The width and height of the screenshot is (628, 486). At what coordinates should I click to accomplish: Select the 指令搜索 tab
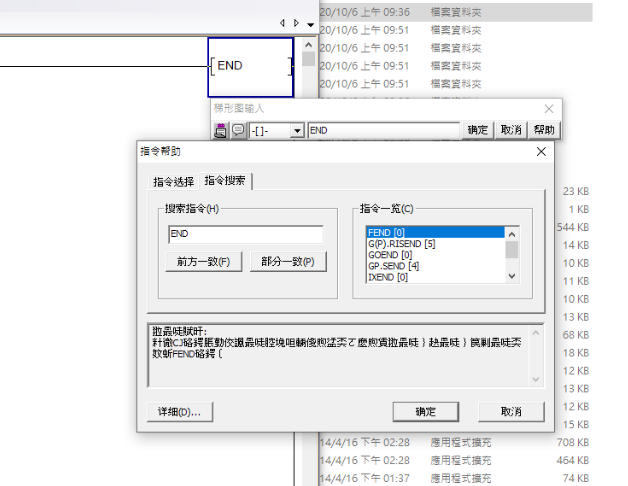(x=224, y=180)
